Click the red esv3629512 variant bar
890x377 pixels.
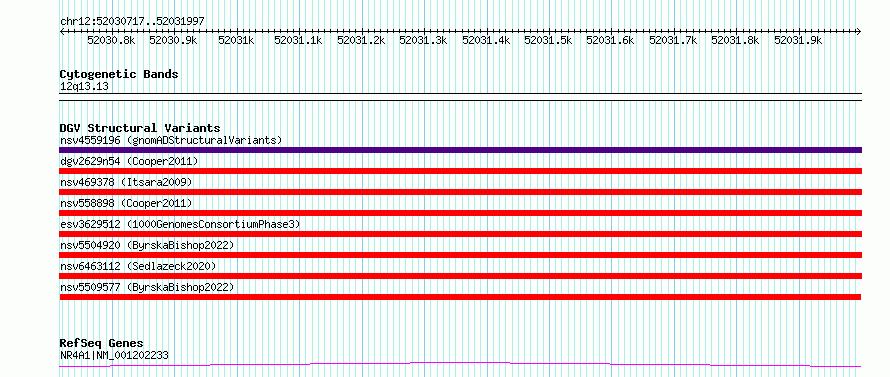pyautogui.click(x=460, y=234)
